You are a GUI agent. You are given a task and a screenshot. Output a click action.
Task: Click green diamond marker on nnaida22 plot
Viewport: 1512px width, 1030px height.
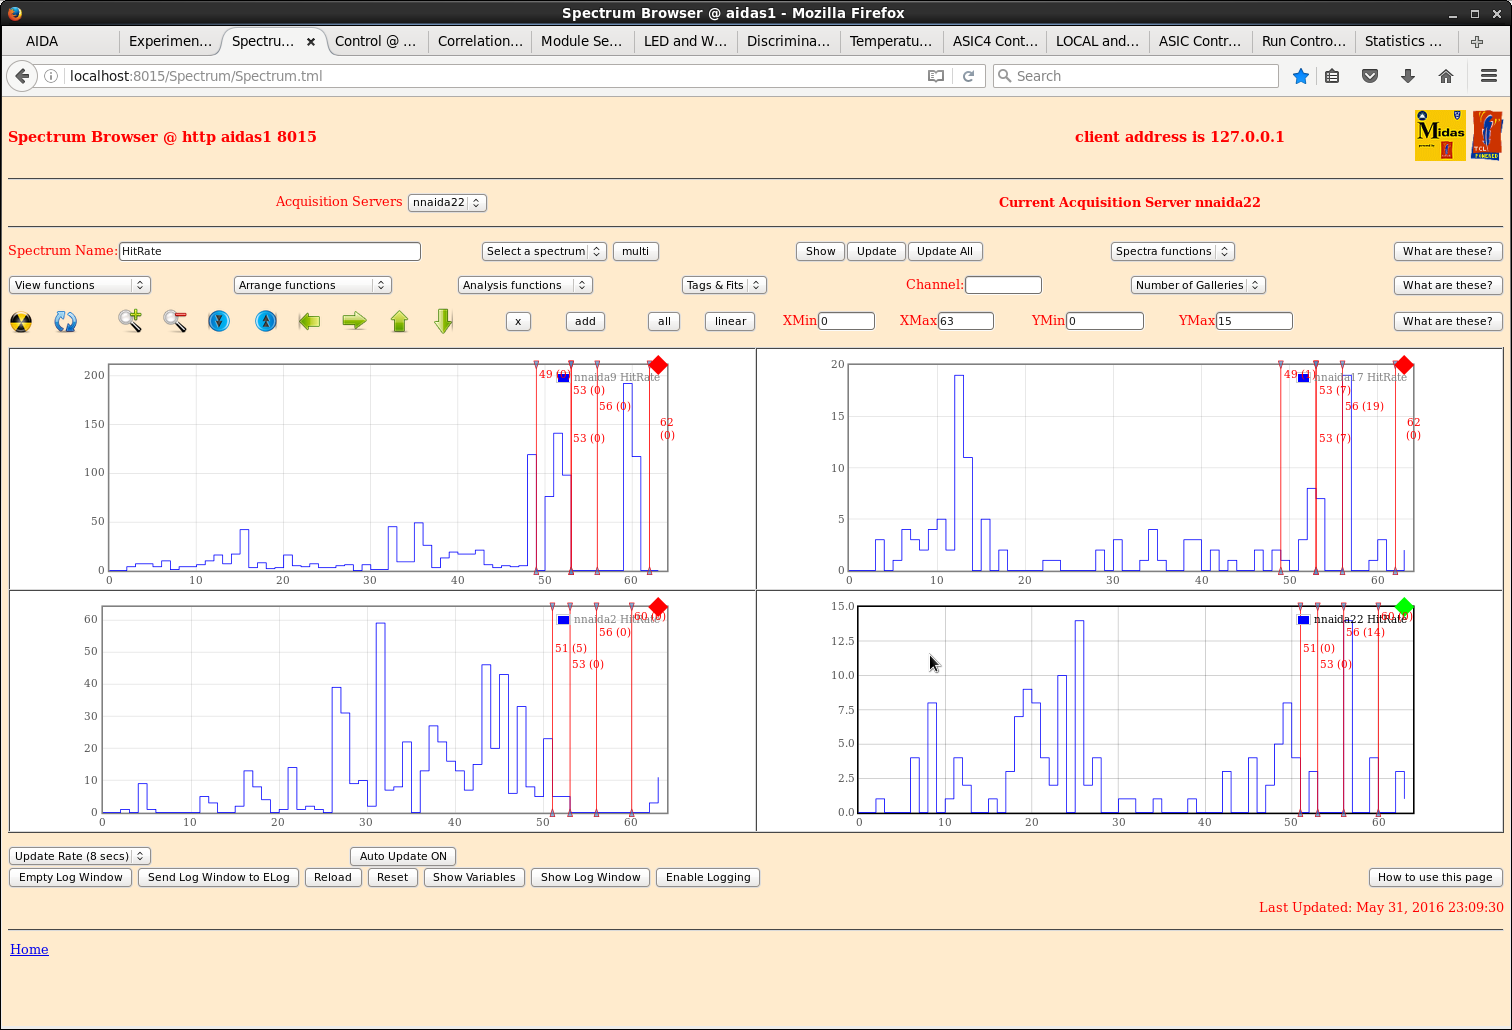tap(1404, 607)
